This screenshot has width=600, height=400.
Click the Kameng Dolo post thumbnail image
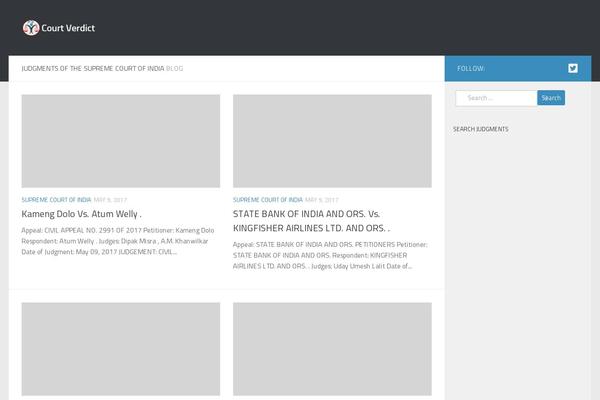coord(121,141)
